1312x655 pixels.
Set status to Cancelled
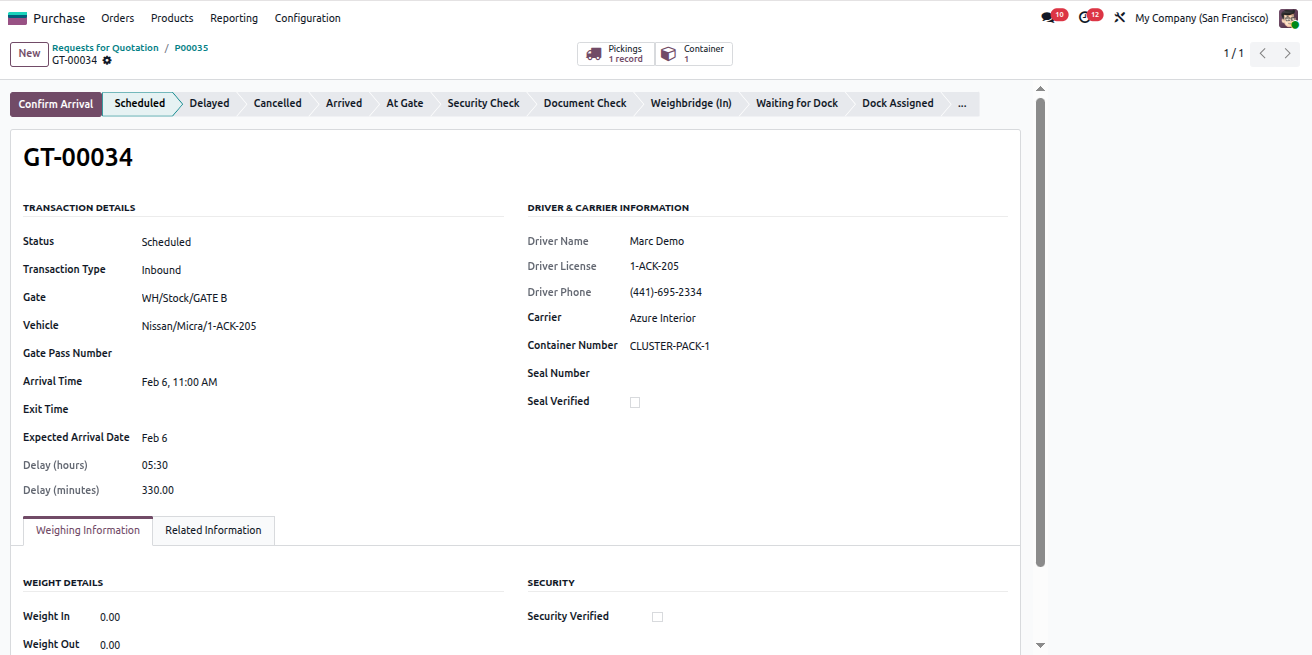pos(278,104)
